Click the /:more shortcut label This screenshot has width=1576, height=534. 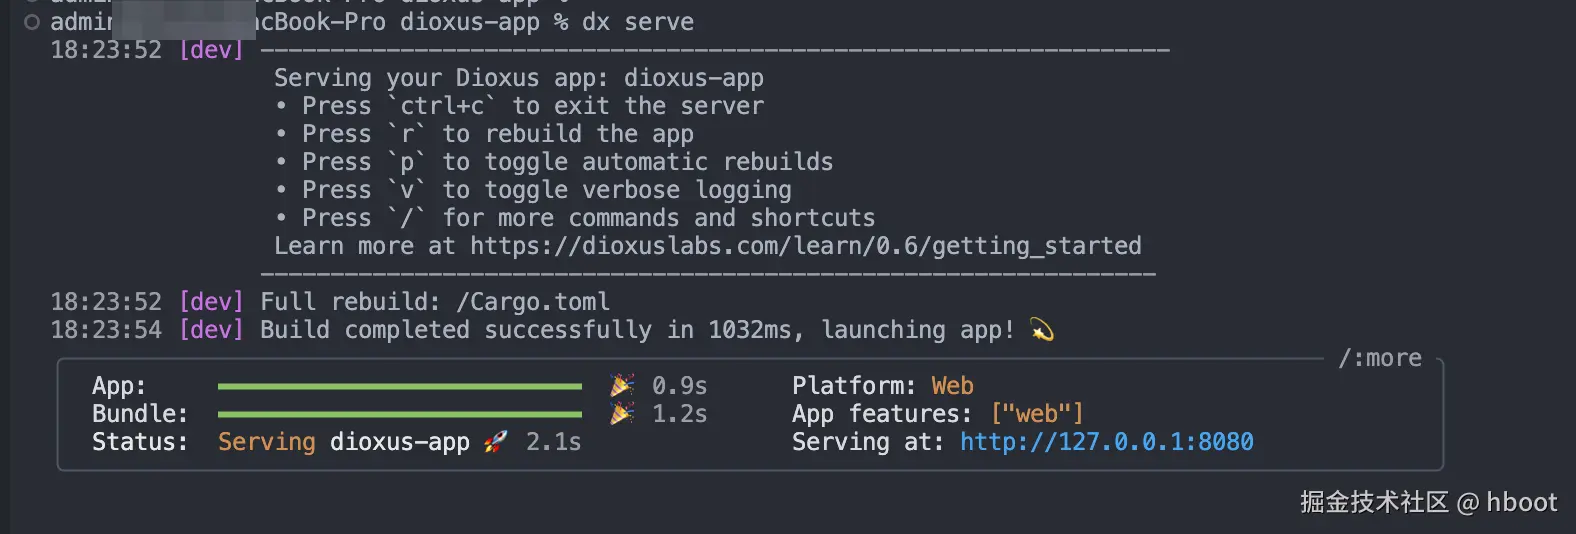[1380, 358]
